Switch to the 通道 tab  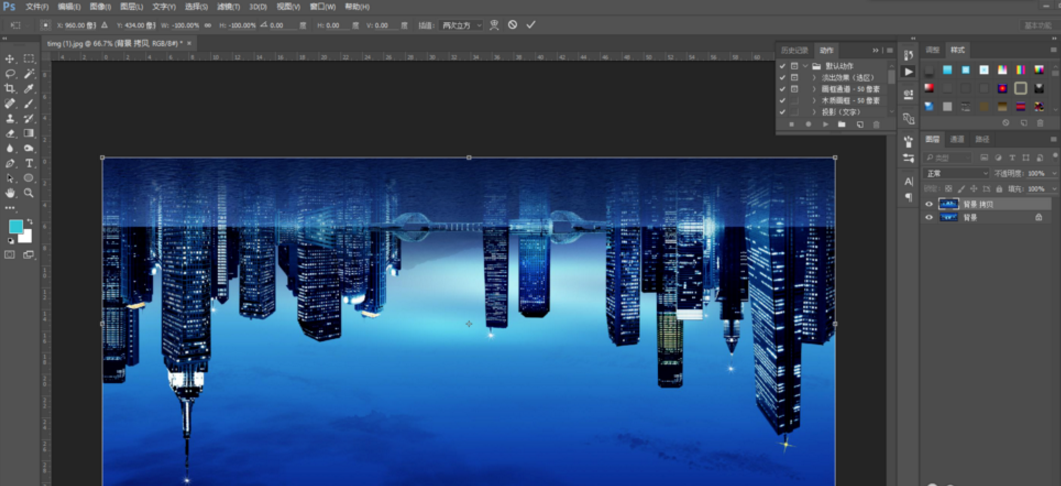pos(957,139)
